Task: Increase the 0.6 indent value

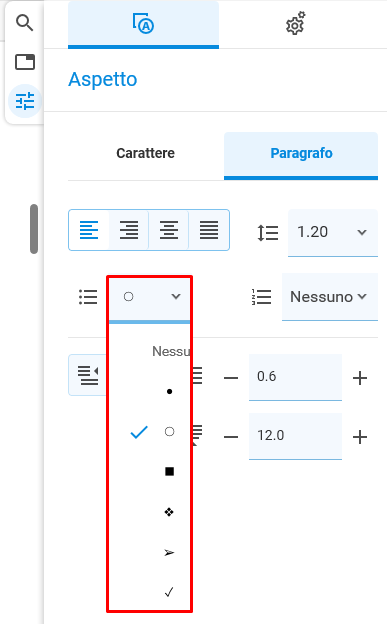Action: tap(360, 378)
